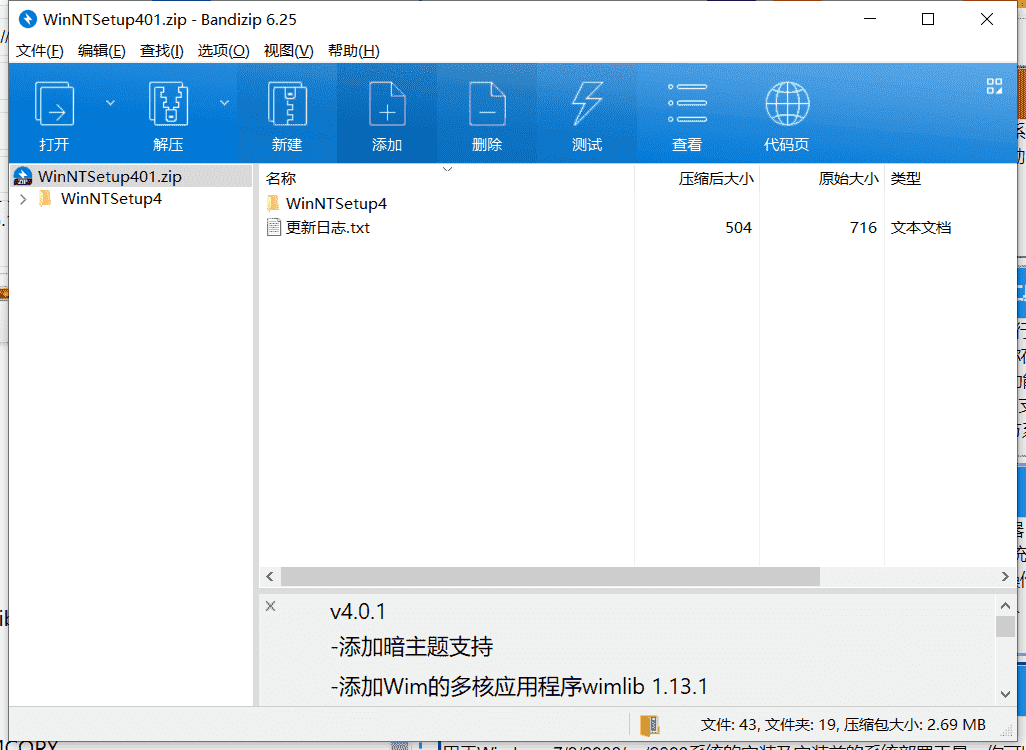Open the 视图(V) menu

pyautogui.click(x=288, y=51)
